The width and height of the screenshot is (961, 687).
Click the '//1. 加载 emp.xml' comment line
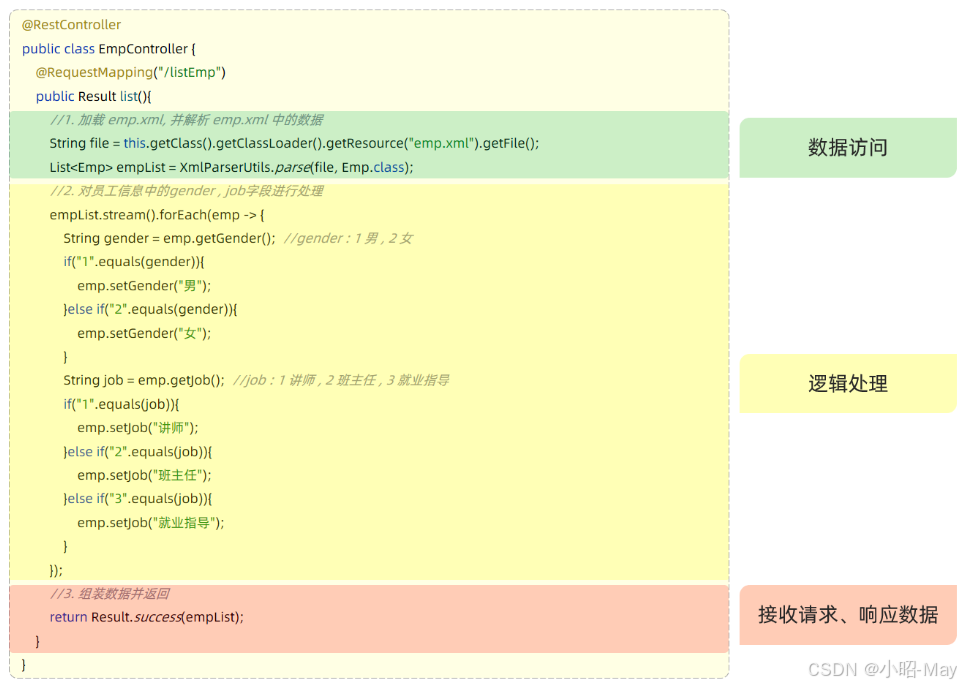coord(186,120)
